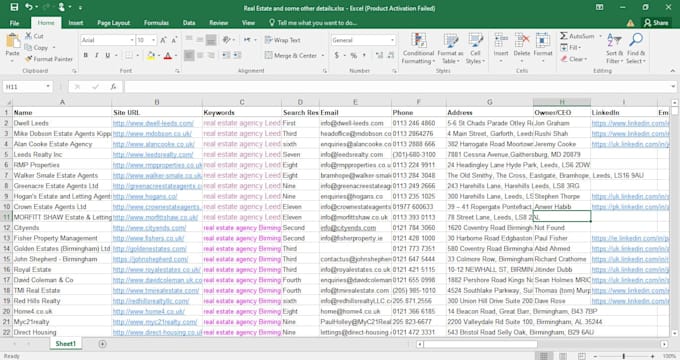Image resolution: width=680 pixels, height=360 pixels.
Task: Switch to the View tab
Action: pos(248,23)
